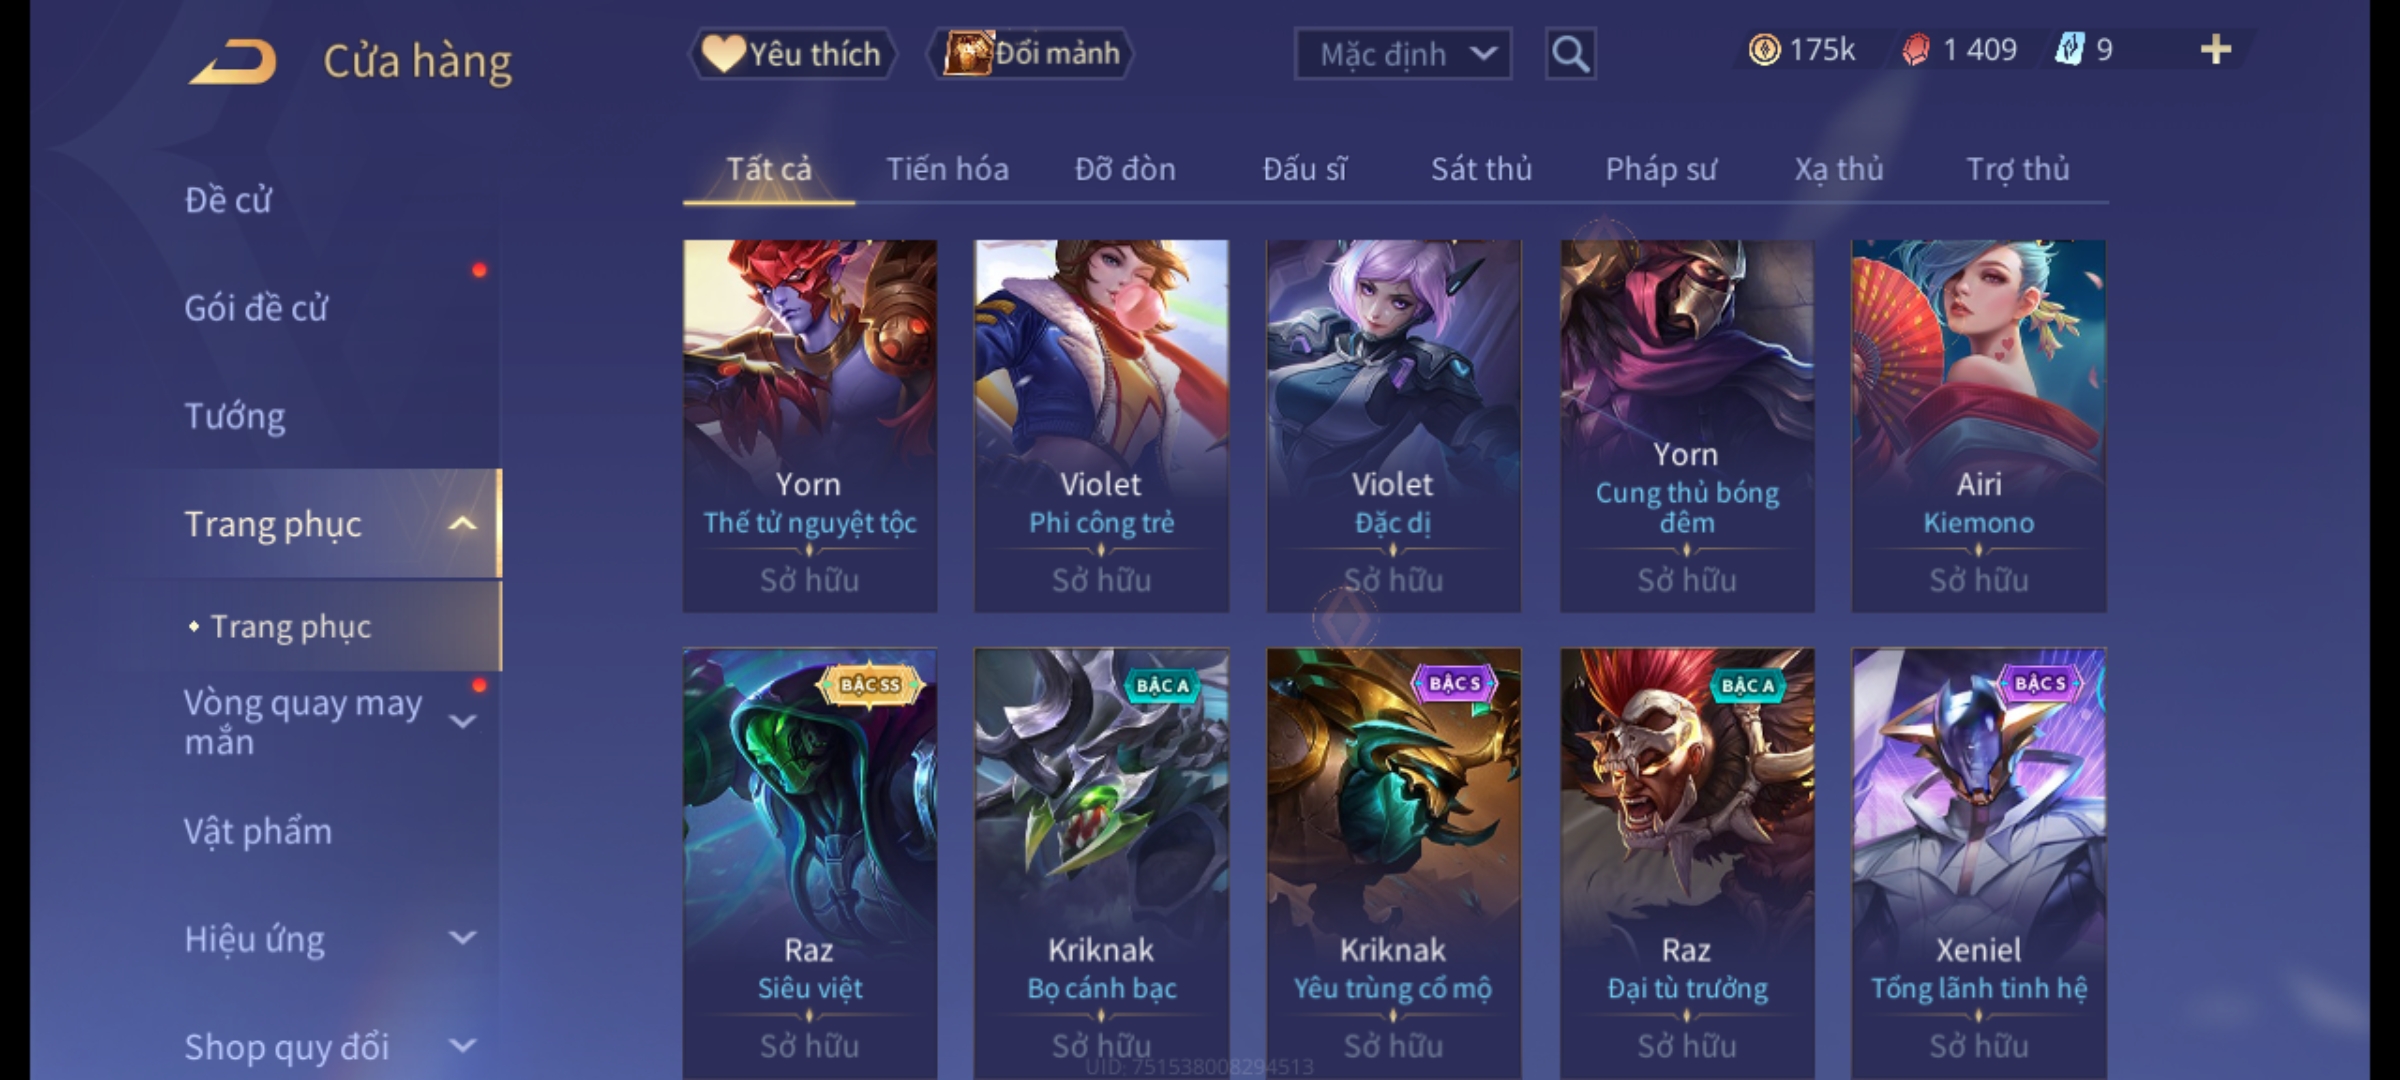The width and height of the screenshot is (2400, 1080).
Task: Open the search magnifier icon
Action: pyautogui.click(x=1570, y=54)
